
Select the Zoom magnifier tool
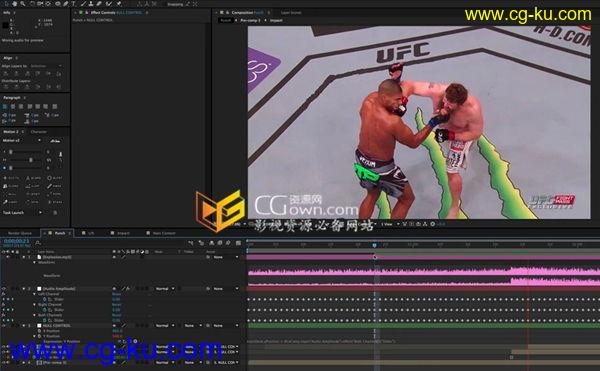(23, 4)
